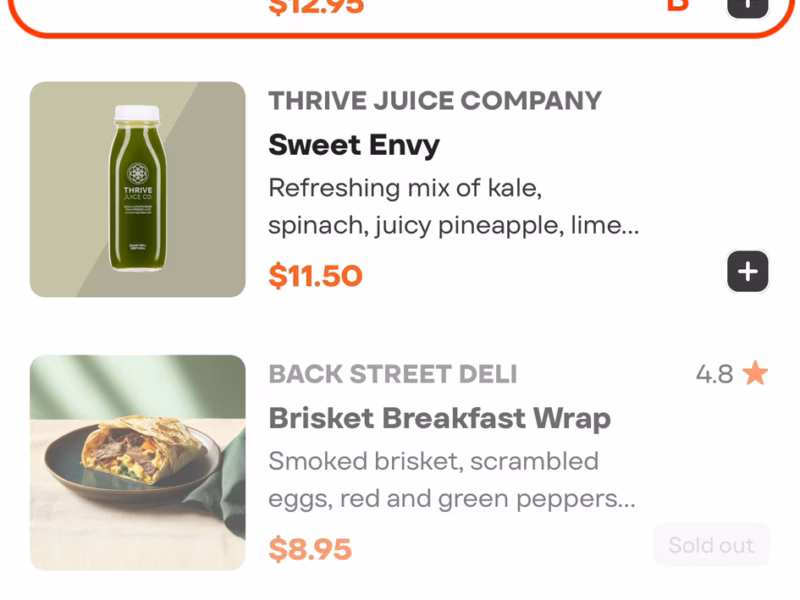This screenshot has height=600, width=800.
Task: Click 'Smoked brisket, scrambled' description text
Action: pyautogui.click(x=433, y=461)
